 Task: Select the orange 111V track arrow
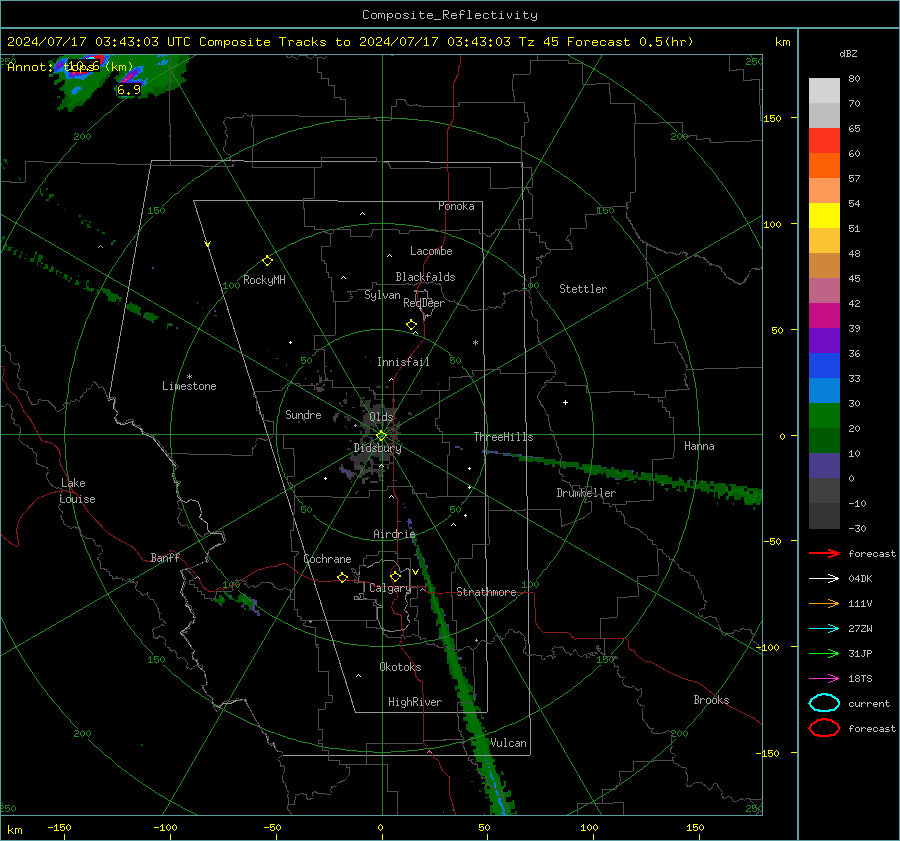click(824, 603)
